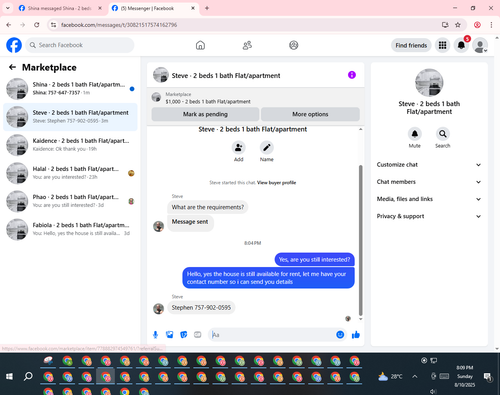Open Windows taskbar search
The image size is (500, 395).
[x=28, y=377]
